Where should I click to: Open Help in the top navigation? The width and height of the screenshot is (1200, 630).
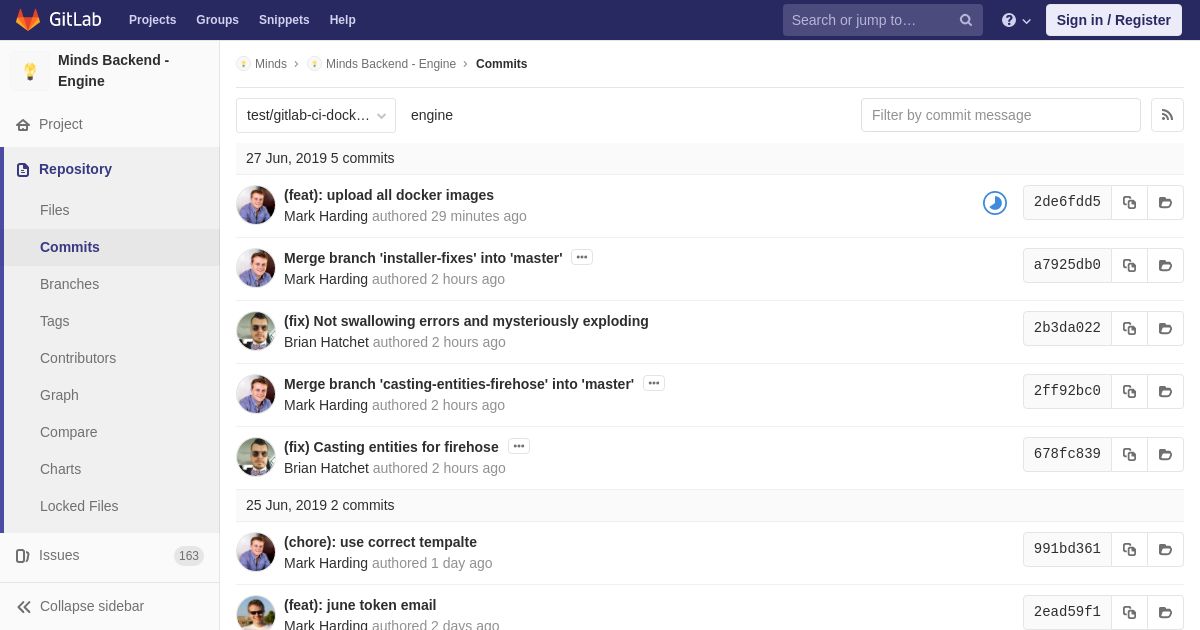point(343,20)
